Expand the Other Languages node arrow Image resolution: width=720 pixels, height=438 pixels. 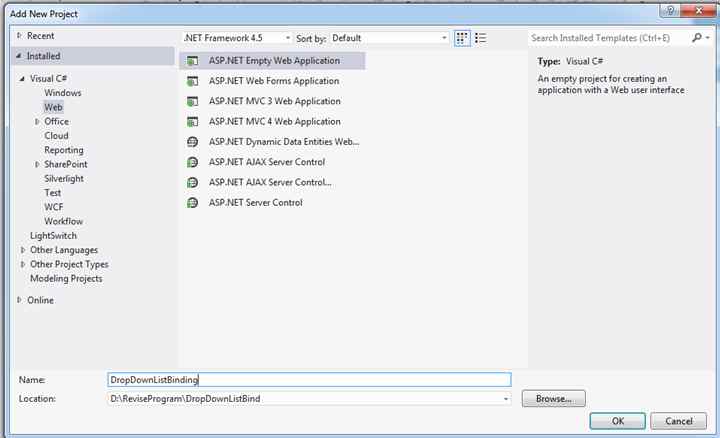pos(22,250)
